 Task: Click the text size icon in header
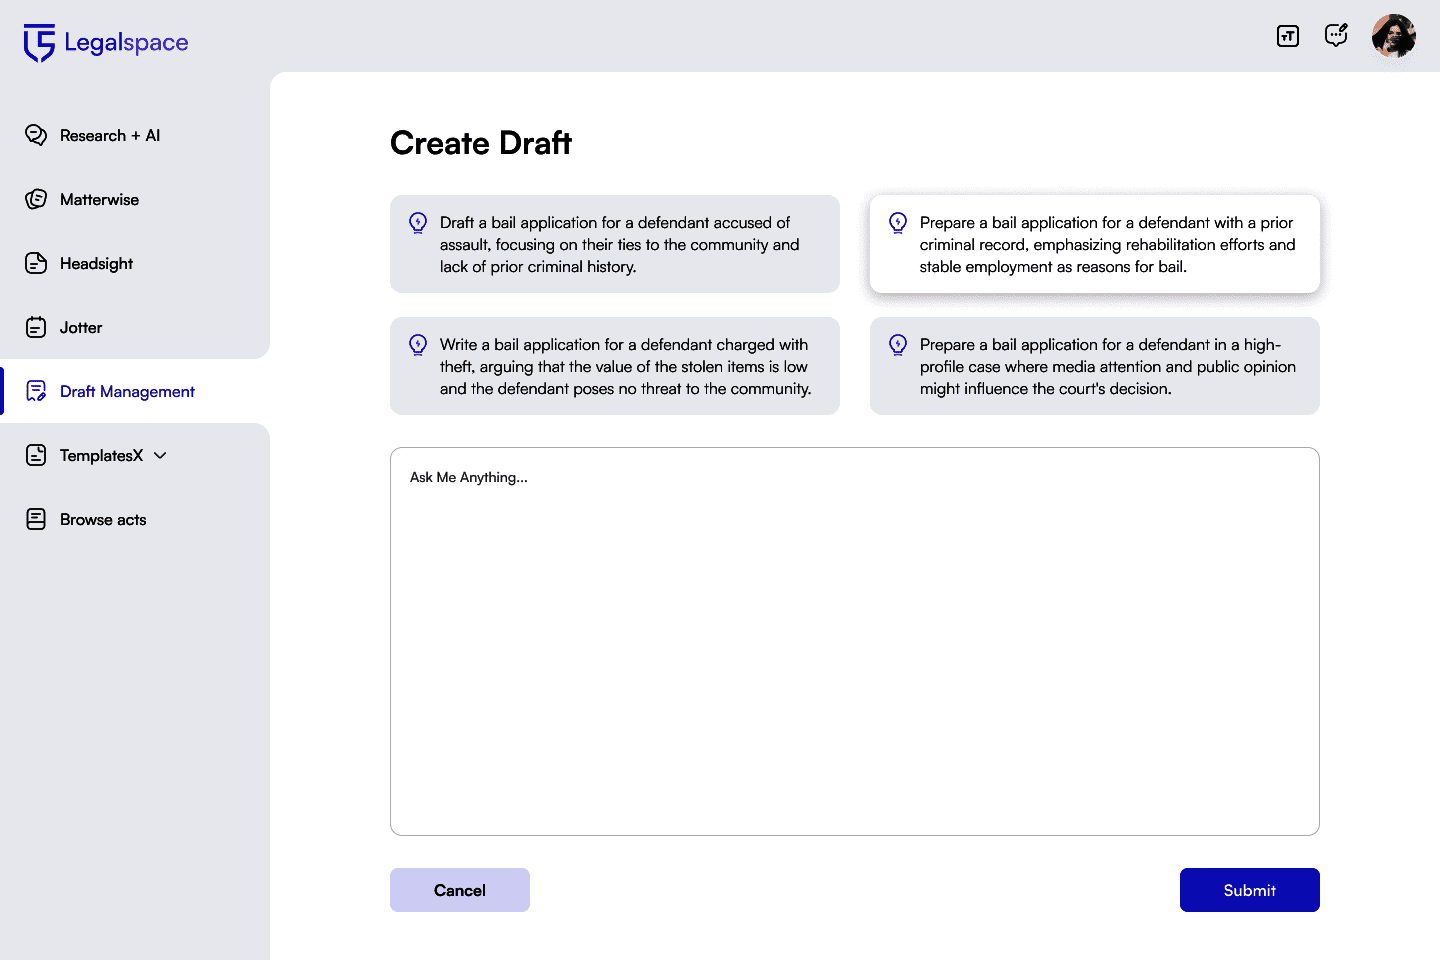click(x=1288, y=36)
